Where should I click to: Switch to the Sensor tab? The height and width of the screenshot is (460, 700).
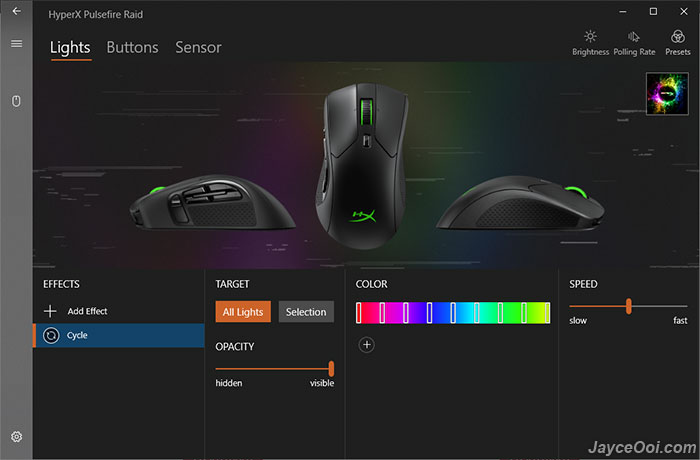click(198, 47)
